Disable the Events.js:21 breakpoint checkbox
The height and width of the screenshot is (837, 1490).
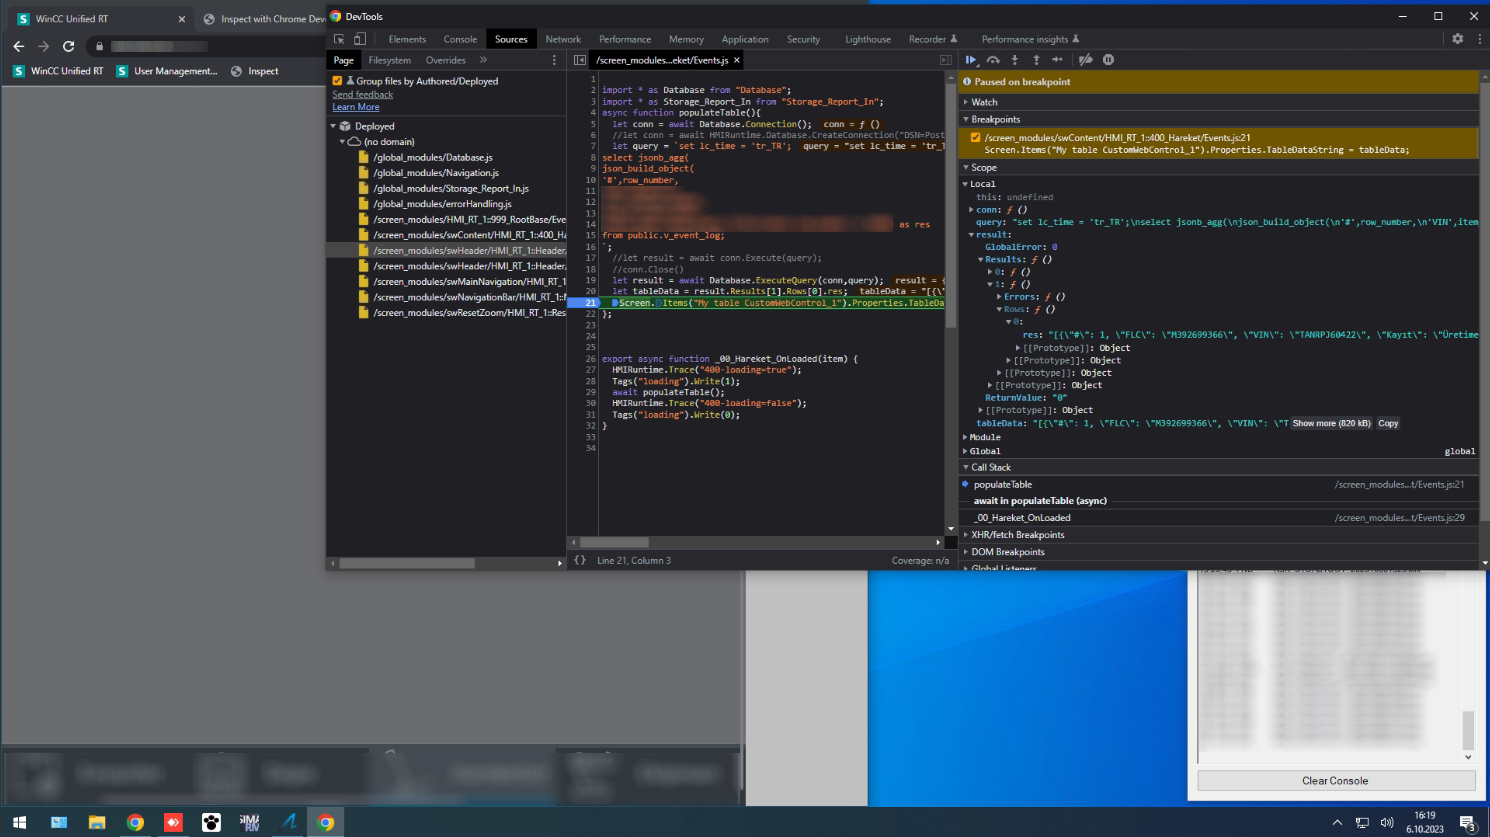click(975, 138)
